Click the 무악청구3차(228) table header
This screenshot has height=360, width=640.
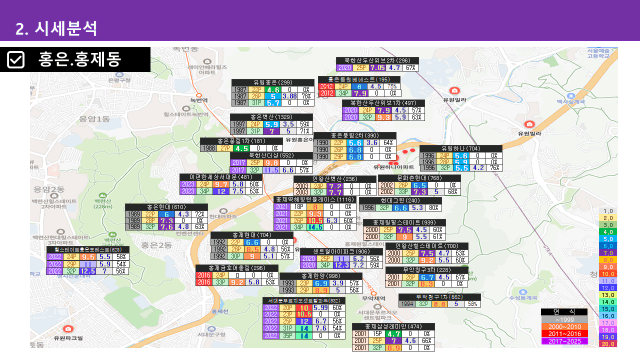(427, 270)
